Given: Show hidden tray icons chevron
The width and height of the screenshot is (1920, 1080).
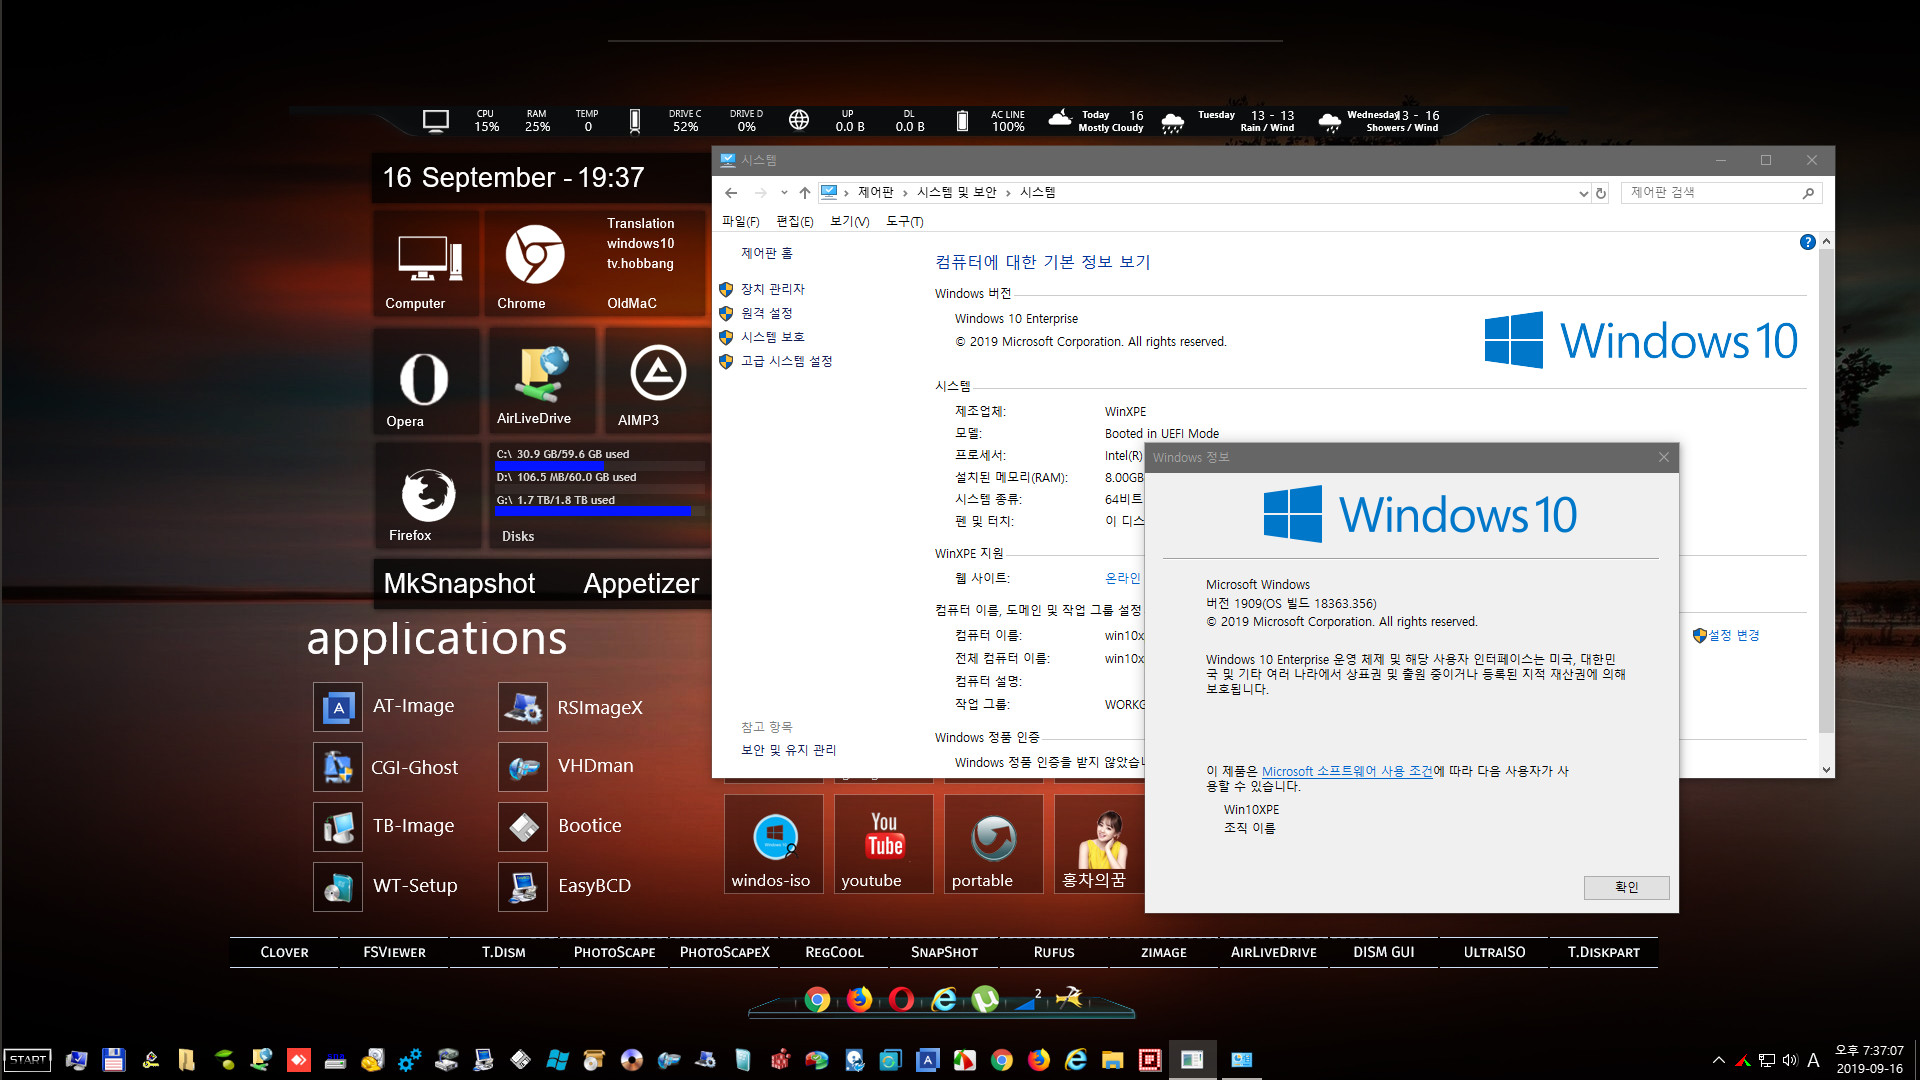Looking at the screenshot, I should [x=1718, y=1060].
